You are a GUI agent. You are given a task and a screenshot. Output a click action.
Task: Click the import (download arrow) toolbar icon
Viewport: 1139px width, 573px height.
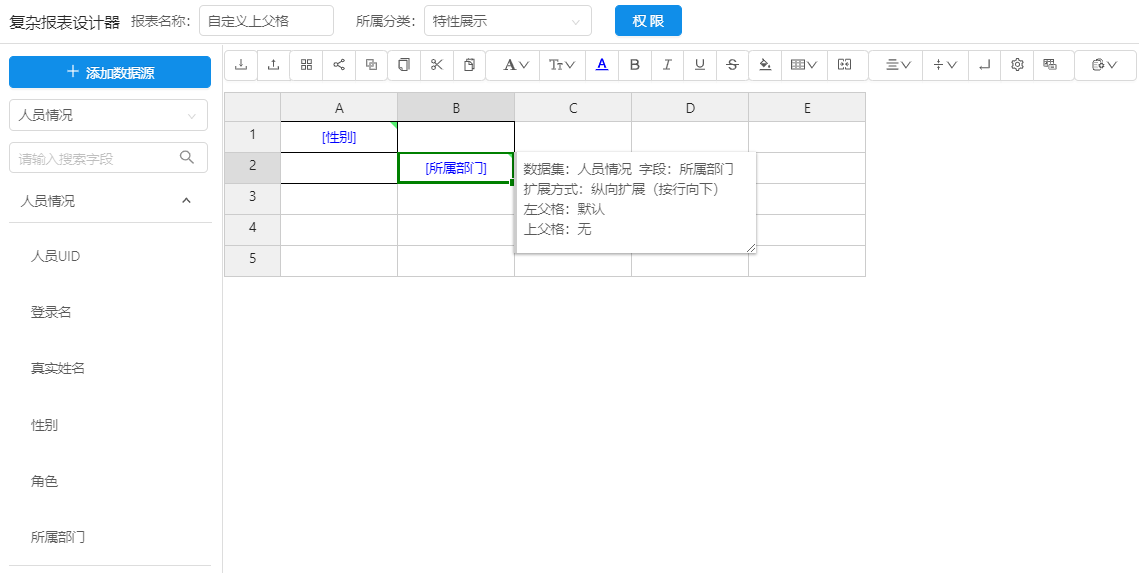click(241, 65)
